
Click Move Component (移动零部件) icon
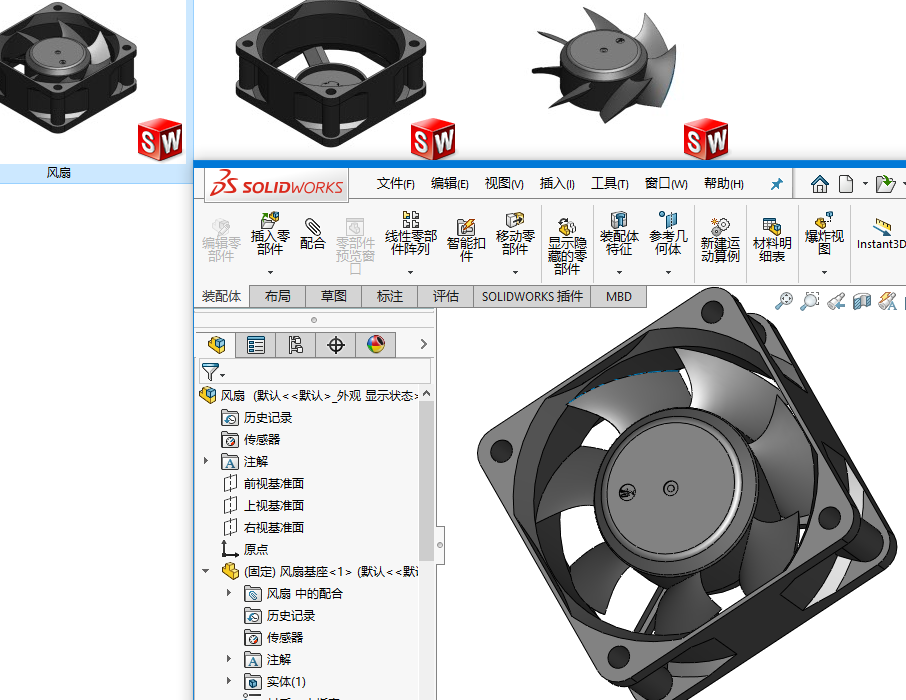pyautogui.click(x=514, y=220)
